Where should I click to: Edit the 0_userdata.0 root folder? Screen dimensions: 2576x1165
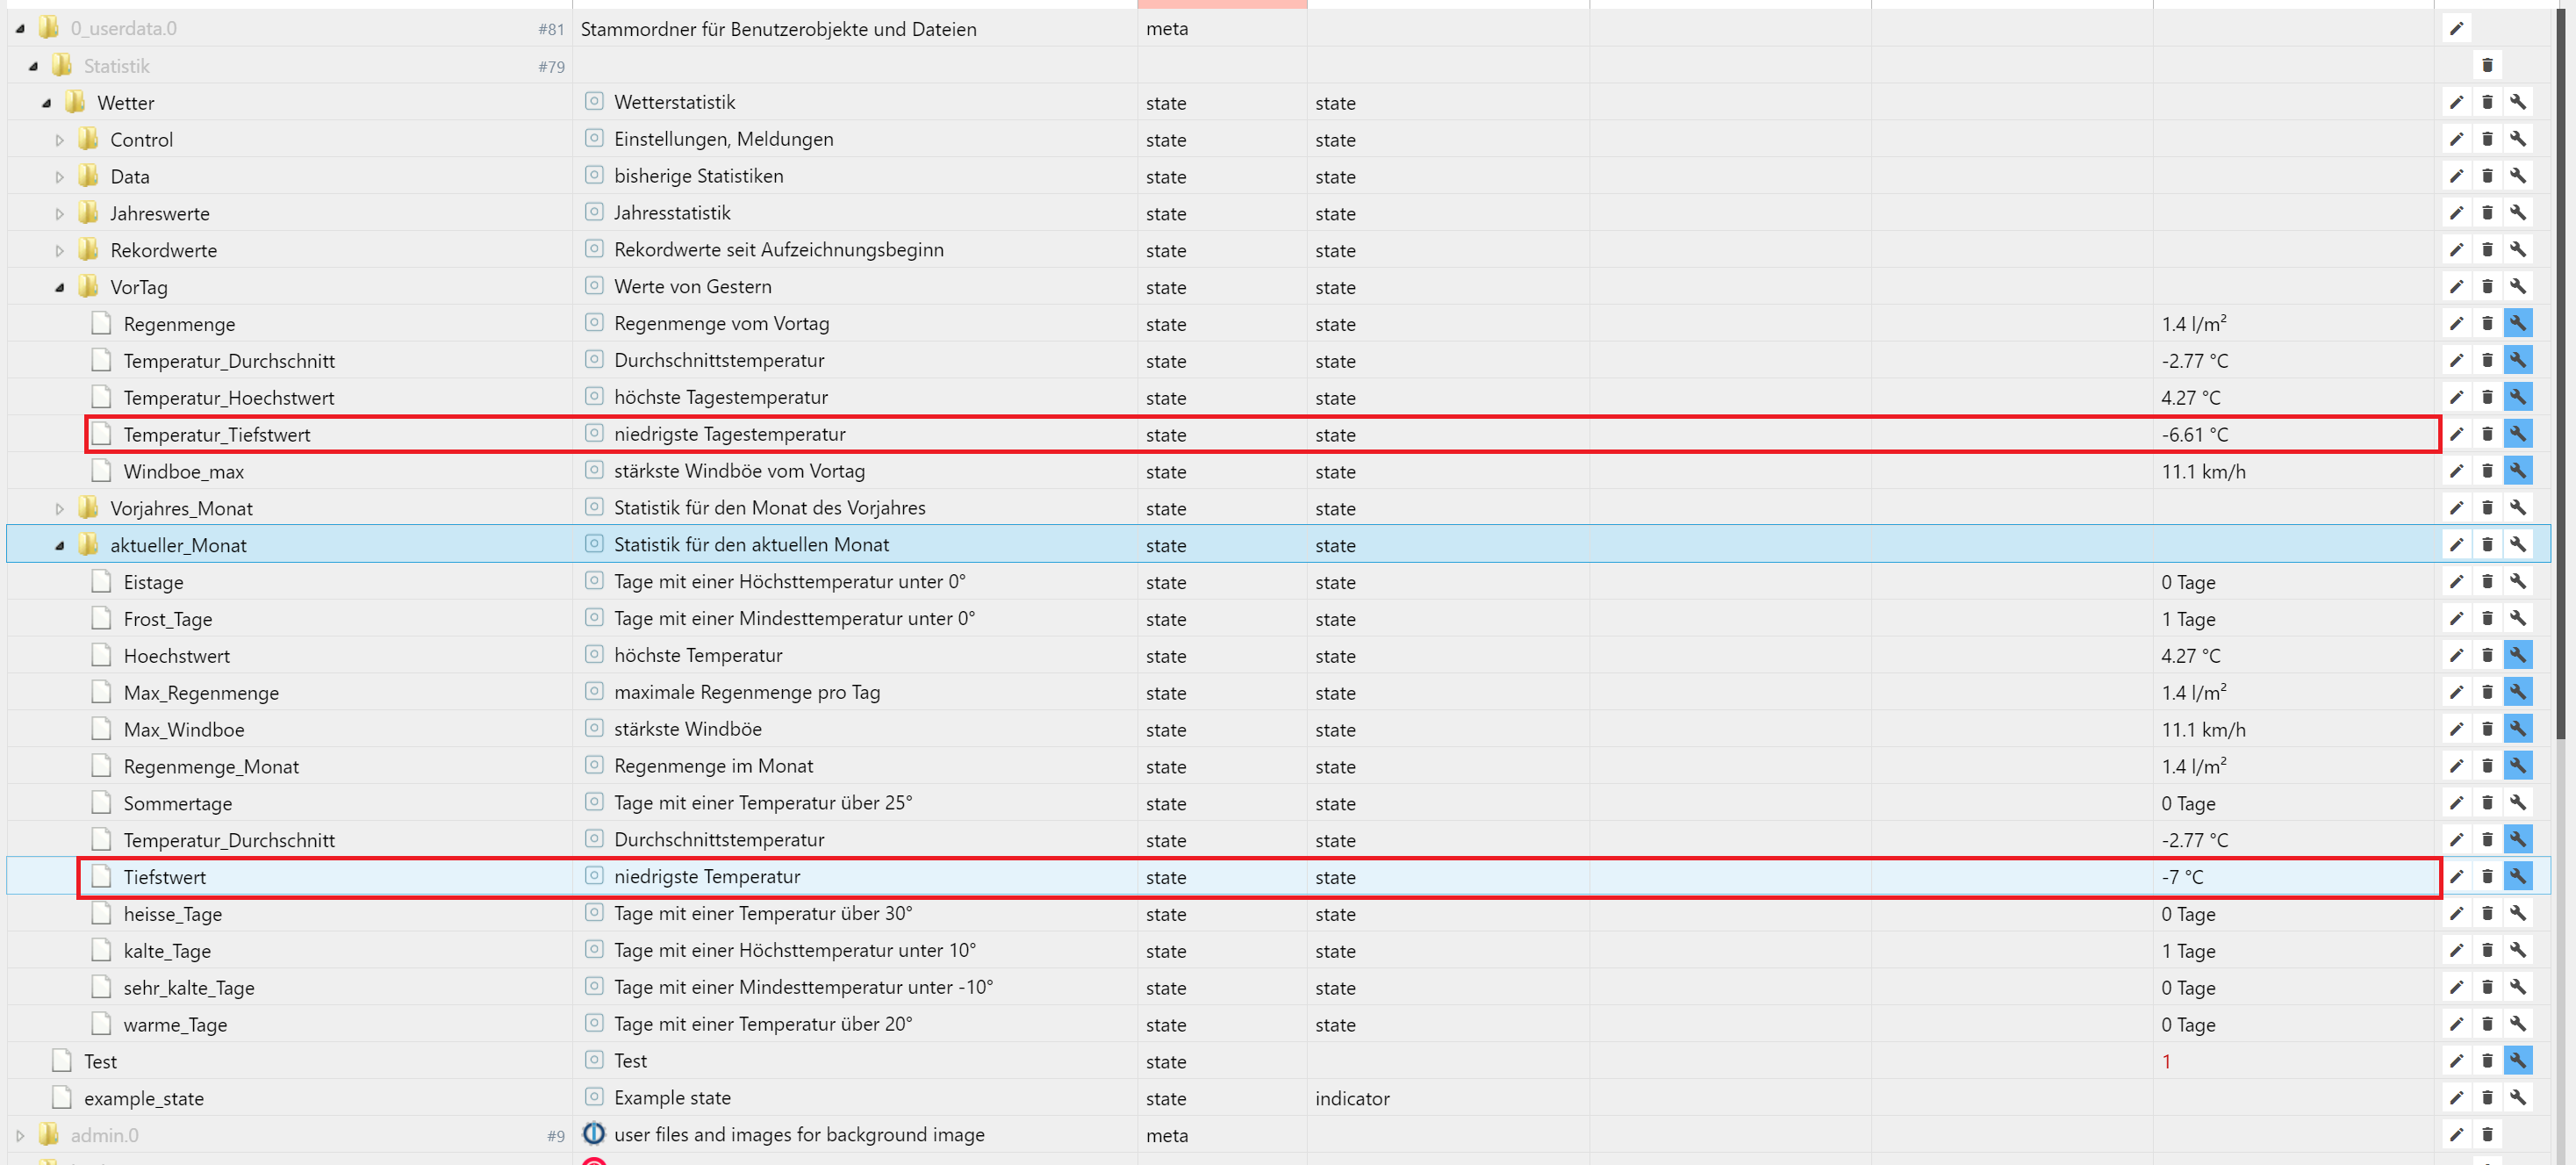(2456, 29)
